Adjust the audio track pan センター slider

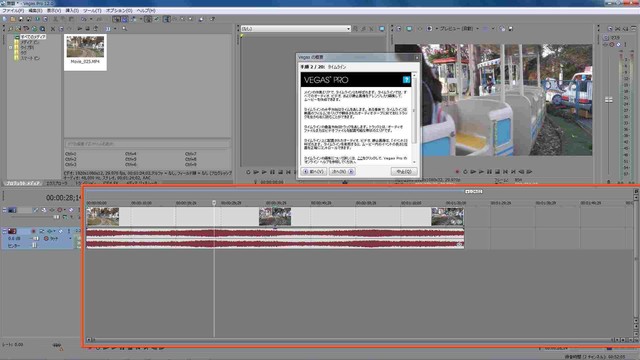(34, 245)
